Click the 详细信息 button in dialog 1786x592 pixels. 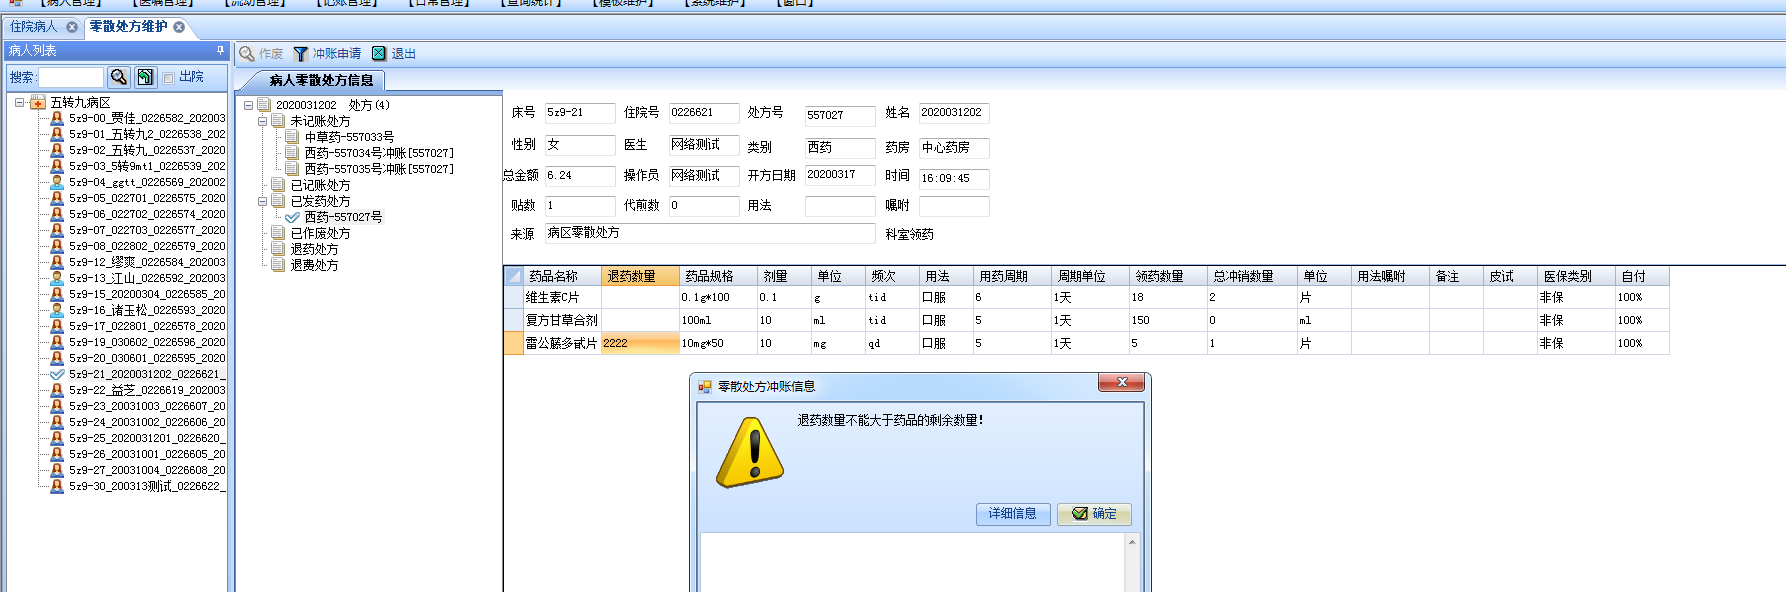click(x=1013, y=514)
